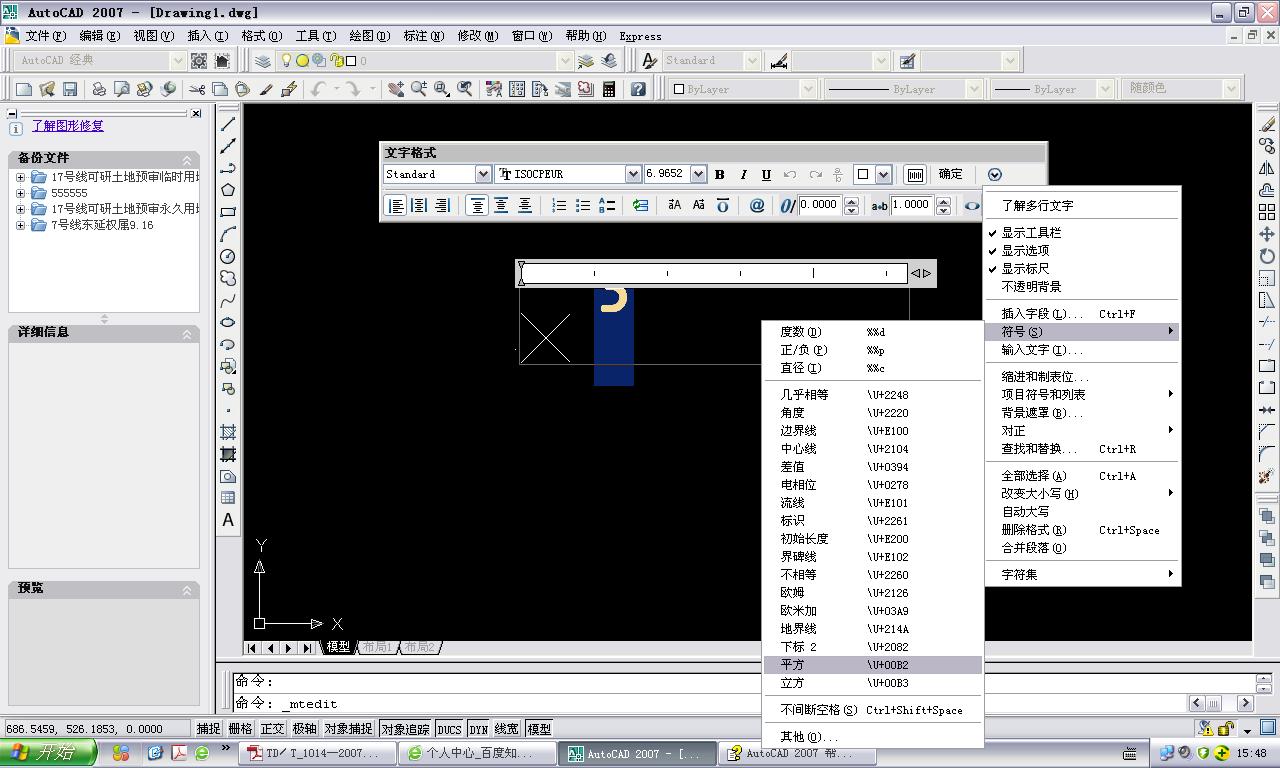
Task: Select the Line tool in draw toolbar
Action: coord(228,124)
